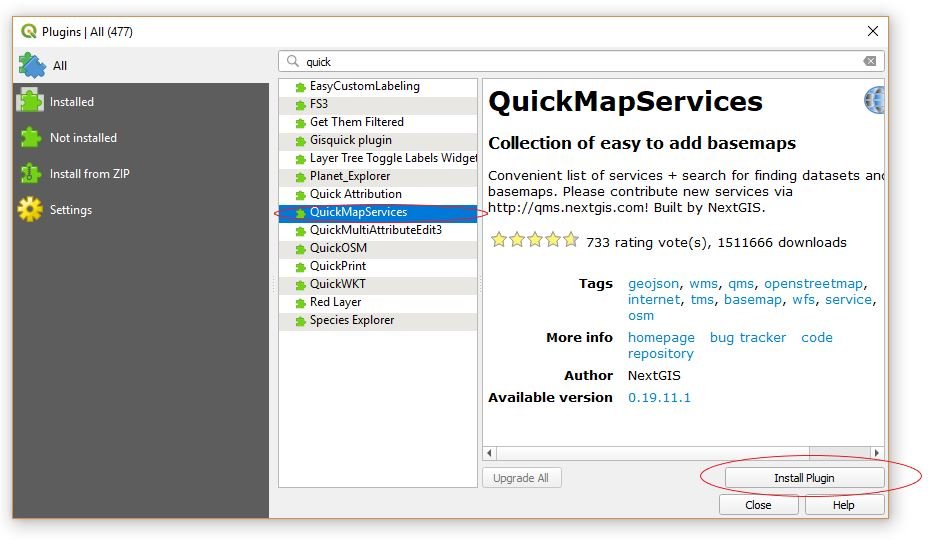Click the EasyCustomLabeling plugin icon
The height and width of the screenshot is (540, 930).
click(x=300, y=87)
